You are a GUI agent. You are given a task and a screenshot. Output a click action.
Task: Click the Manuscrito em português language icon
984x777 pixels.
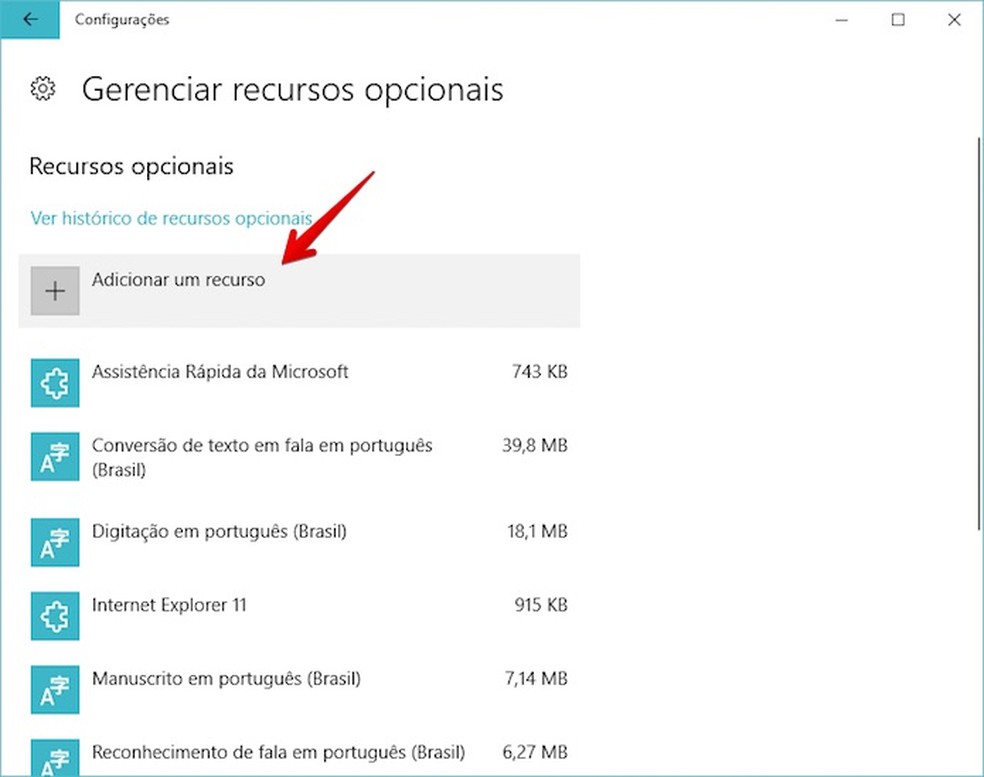[x=55, y=690]
